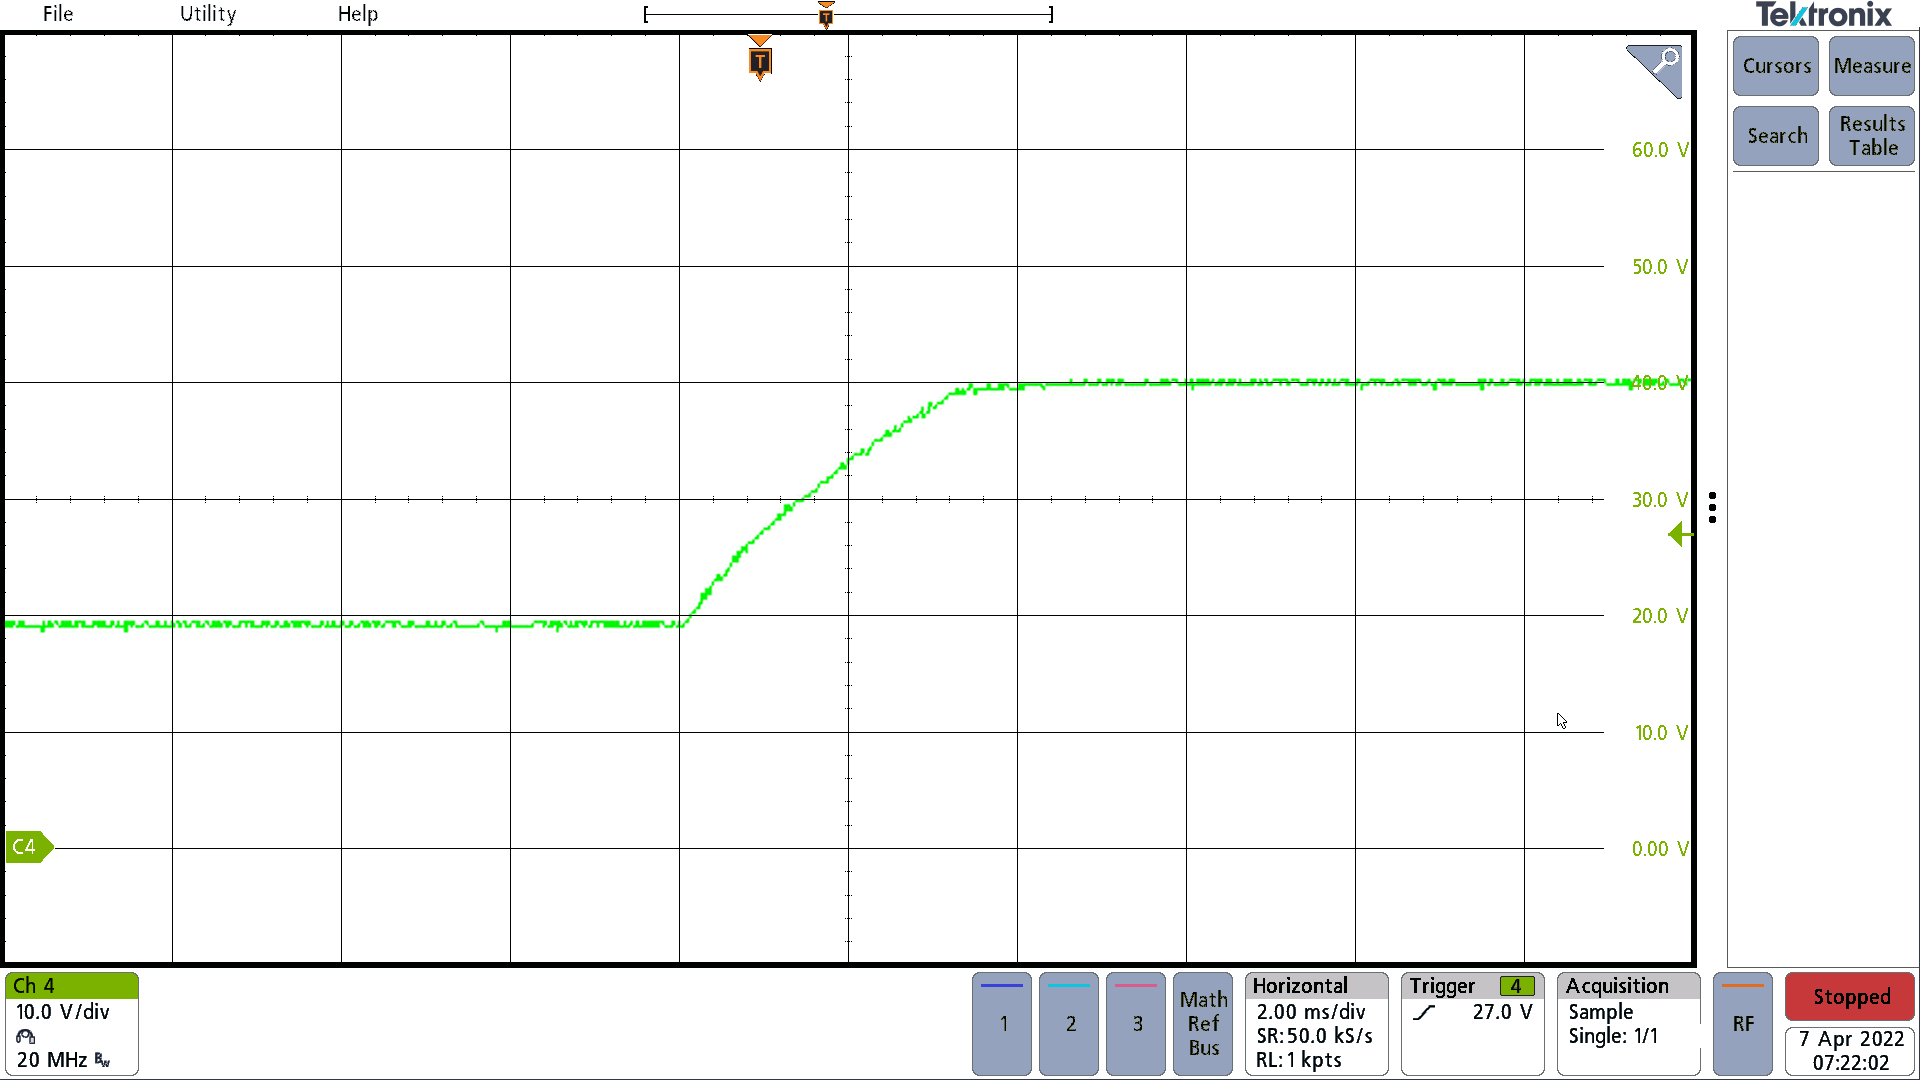
Task: Click the 20 MHz bandwidth indicator
Action: tap(55, 1059)
